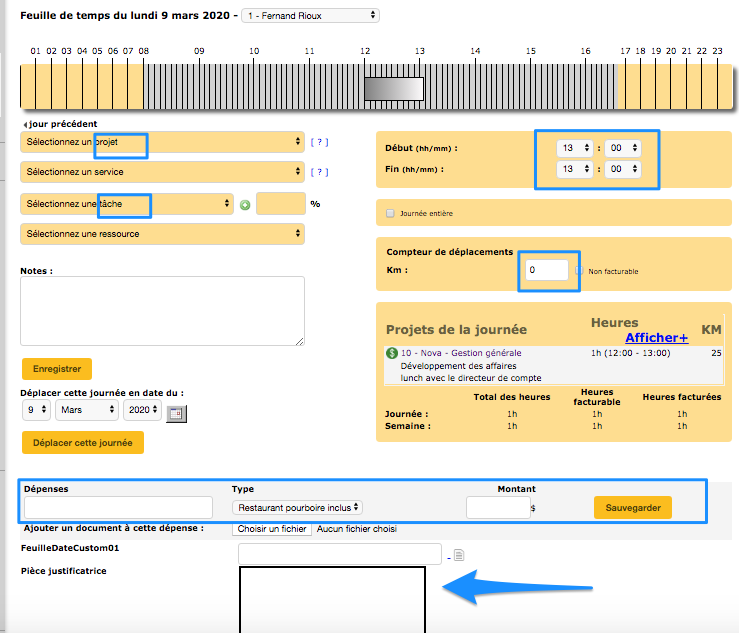Expand the Sélectionnez une ressource dropdown
This screenshot has width=739, height=633.
click(162, 234)
